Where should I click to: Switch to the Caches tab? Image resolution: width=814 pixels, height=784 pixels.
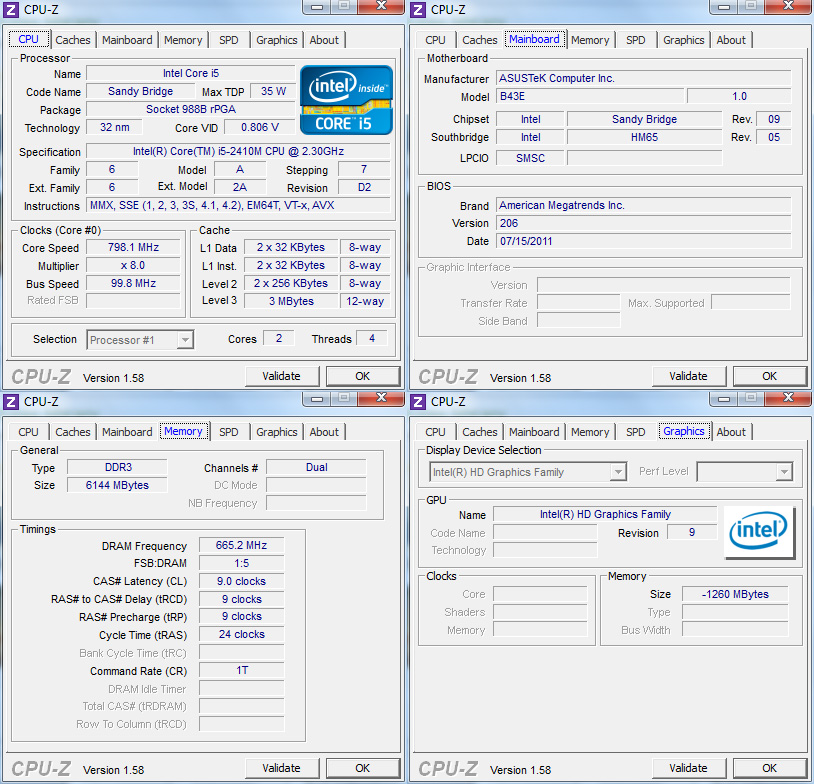point(73,39)
